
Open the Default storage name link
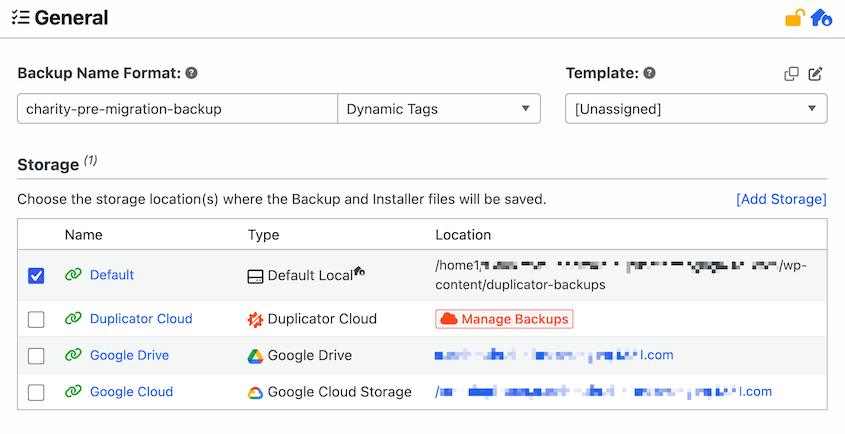click(x=112, y=274)
